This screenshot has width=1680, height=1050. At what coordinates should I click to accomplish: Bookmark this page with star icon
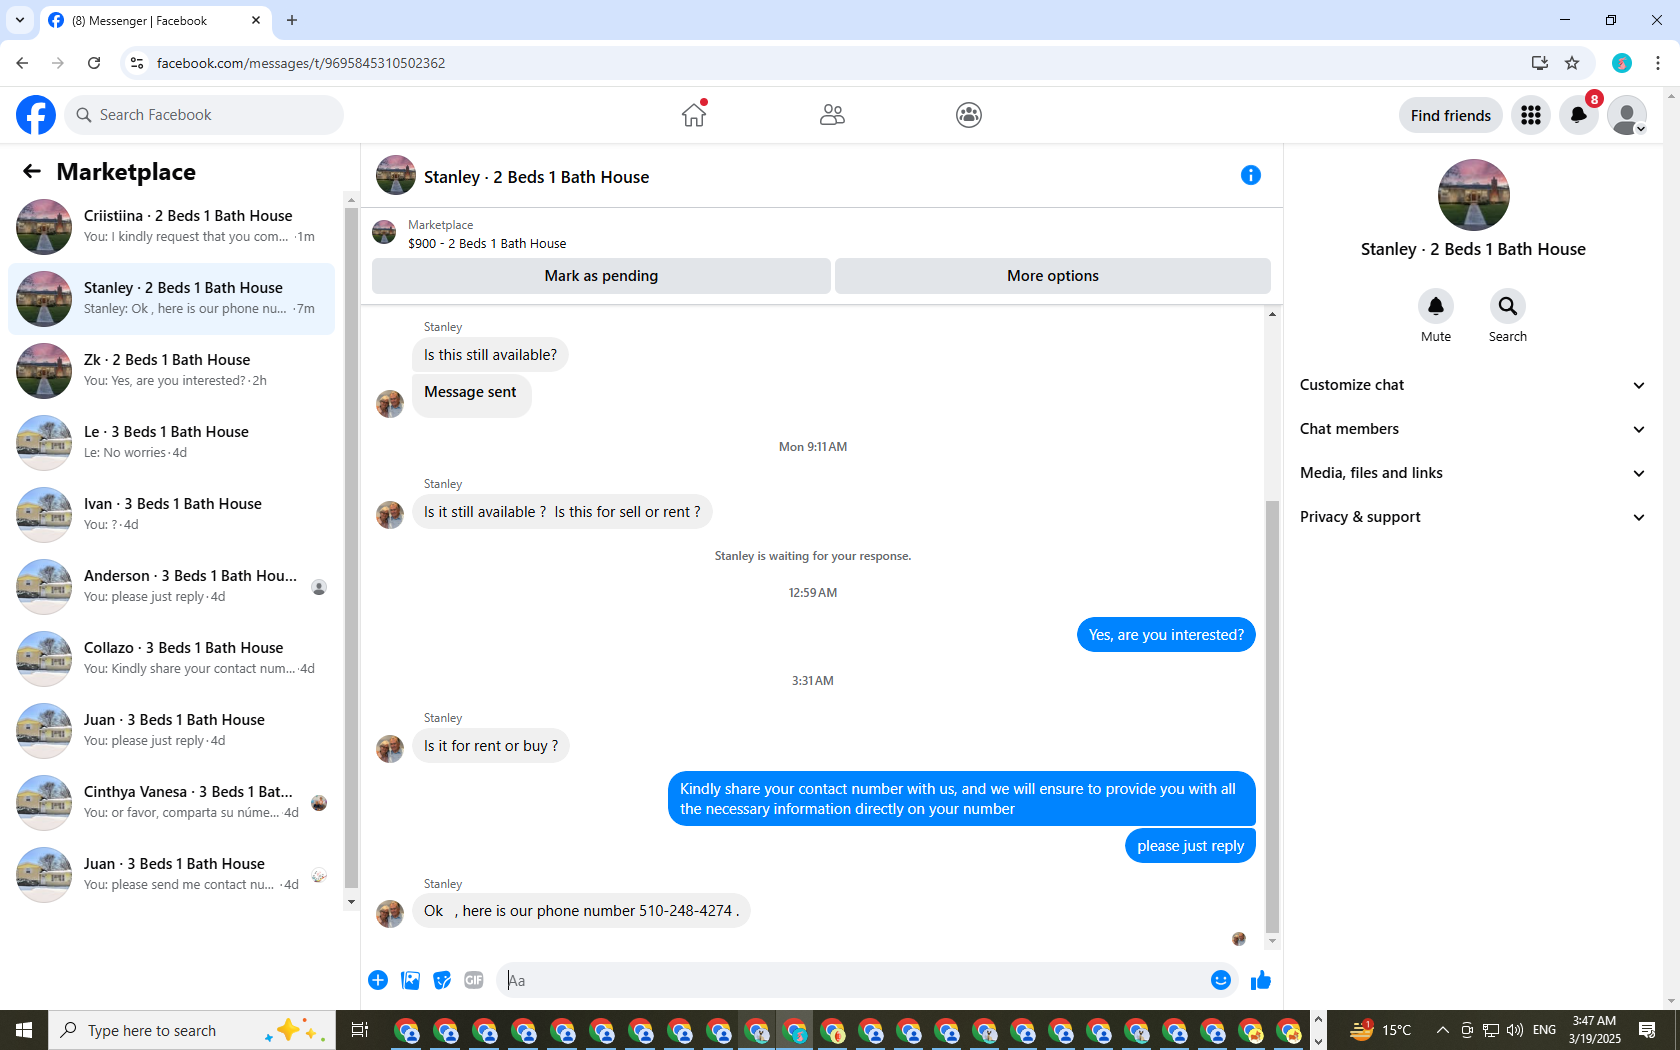click(1572, 63)
